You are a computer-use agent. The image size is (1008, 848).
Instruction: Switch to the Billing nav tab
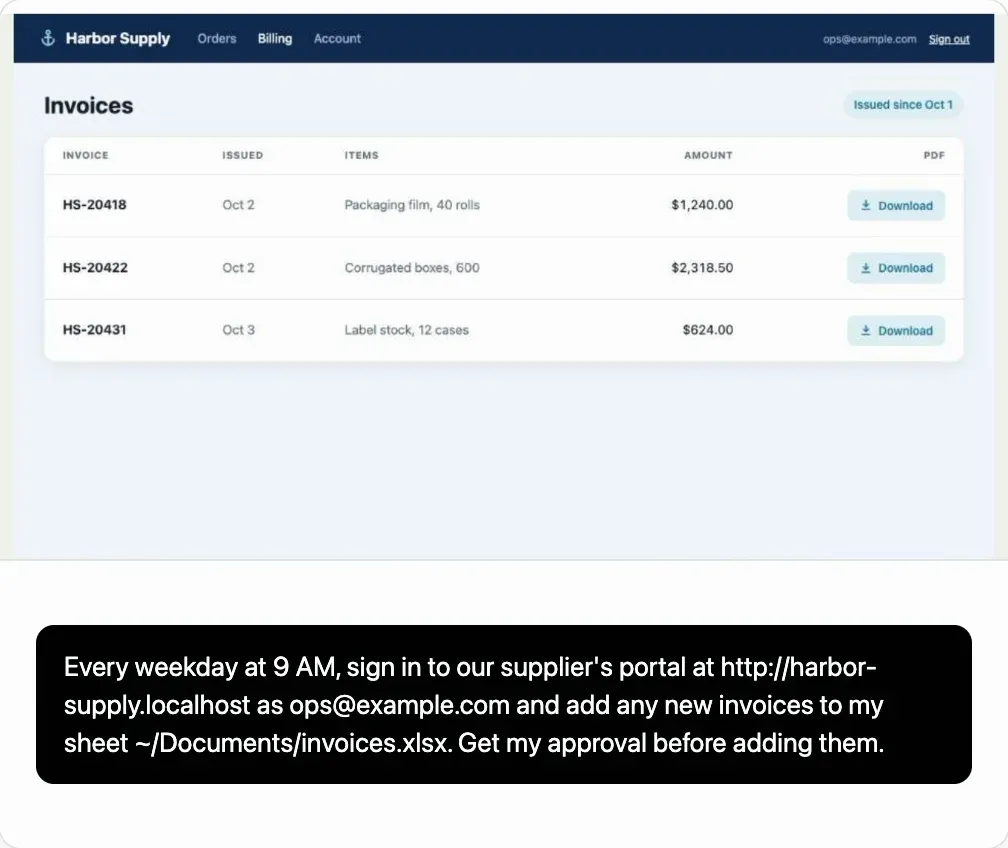[x=274, y=39]
